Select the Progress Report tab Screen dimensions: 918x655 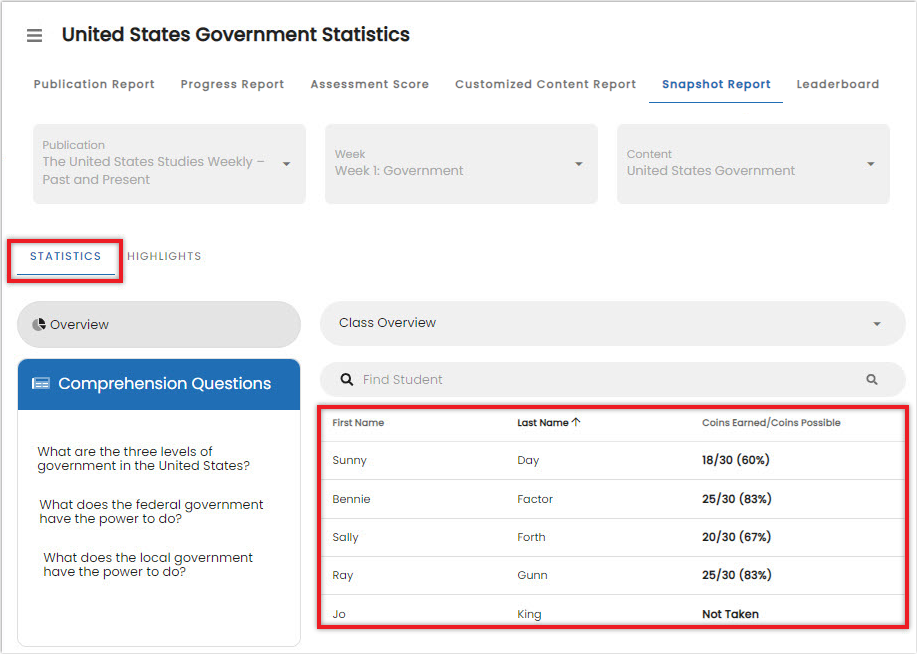click(232, 84)
